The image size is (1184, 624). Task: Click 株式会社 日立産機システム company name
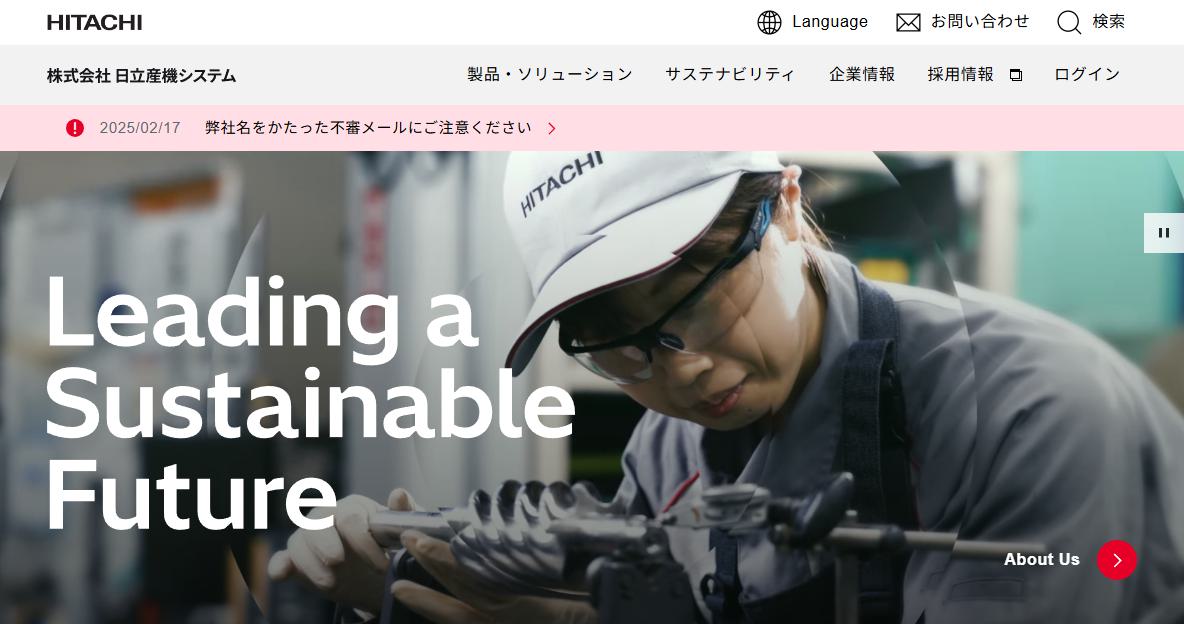141,76
